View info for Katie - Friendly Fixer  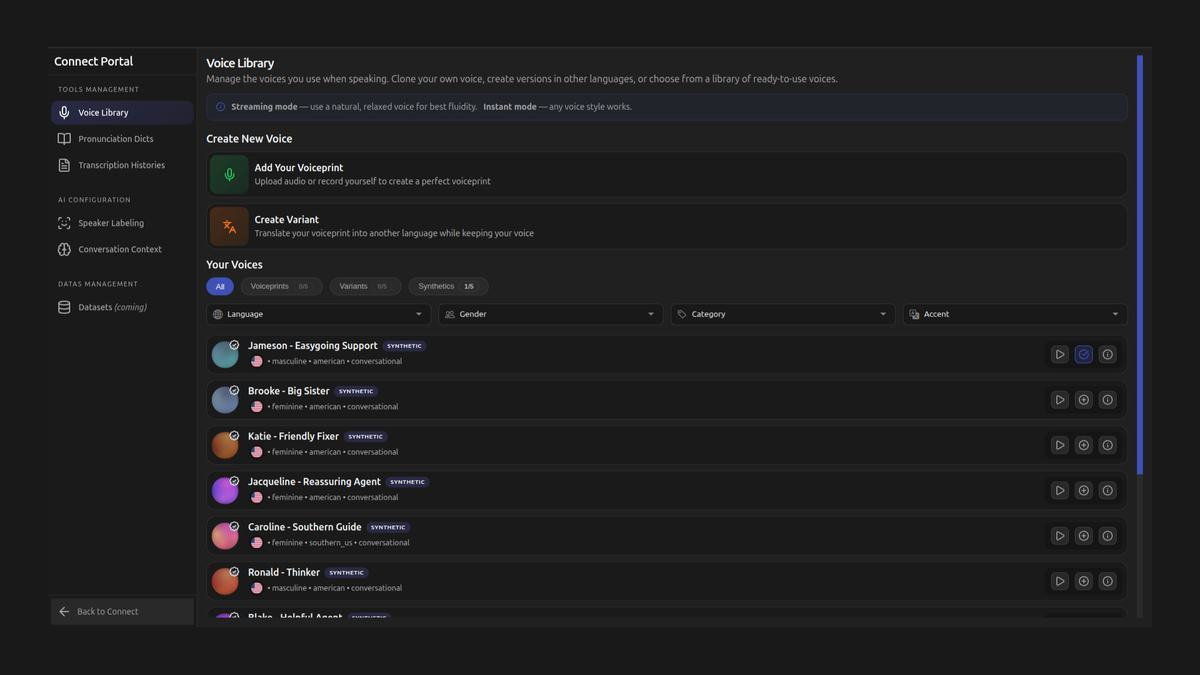point(1108,445)
